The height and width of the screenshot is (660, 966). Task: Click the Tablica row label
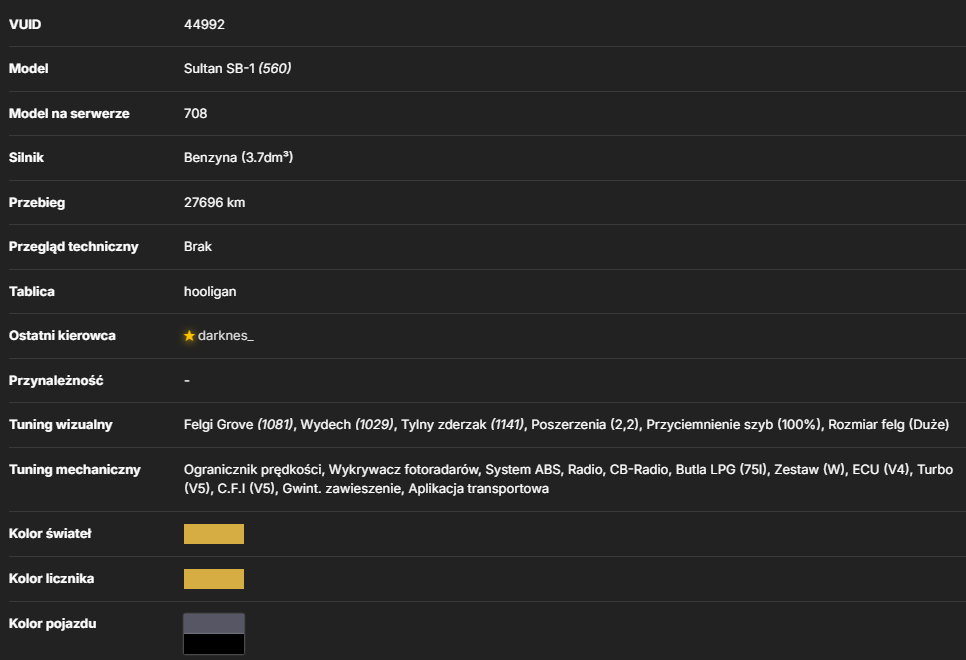click(32, 291)
